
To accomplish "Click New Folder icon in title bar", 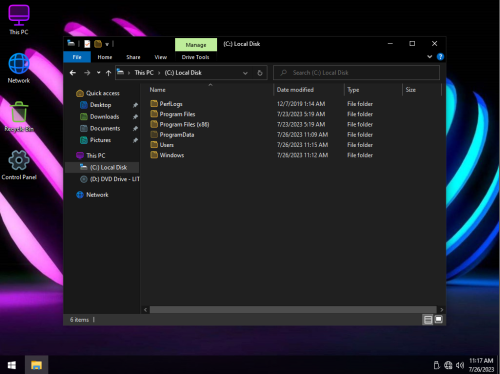I will tap(98, 44).
